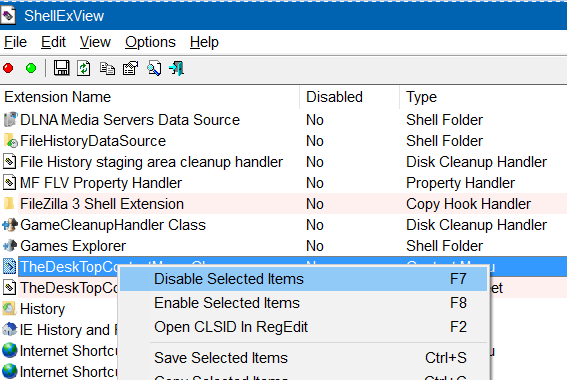This screenshot has height=380, width=567.
Task: Click the first Internet Shortcut globe icon
Action: [x=9, y=350]
